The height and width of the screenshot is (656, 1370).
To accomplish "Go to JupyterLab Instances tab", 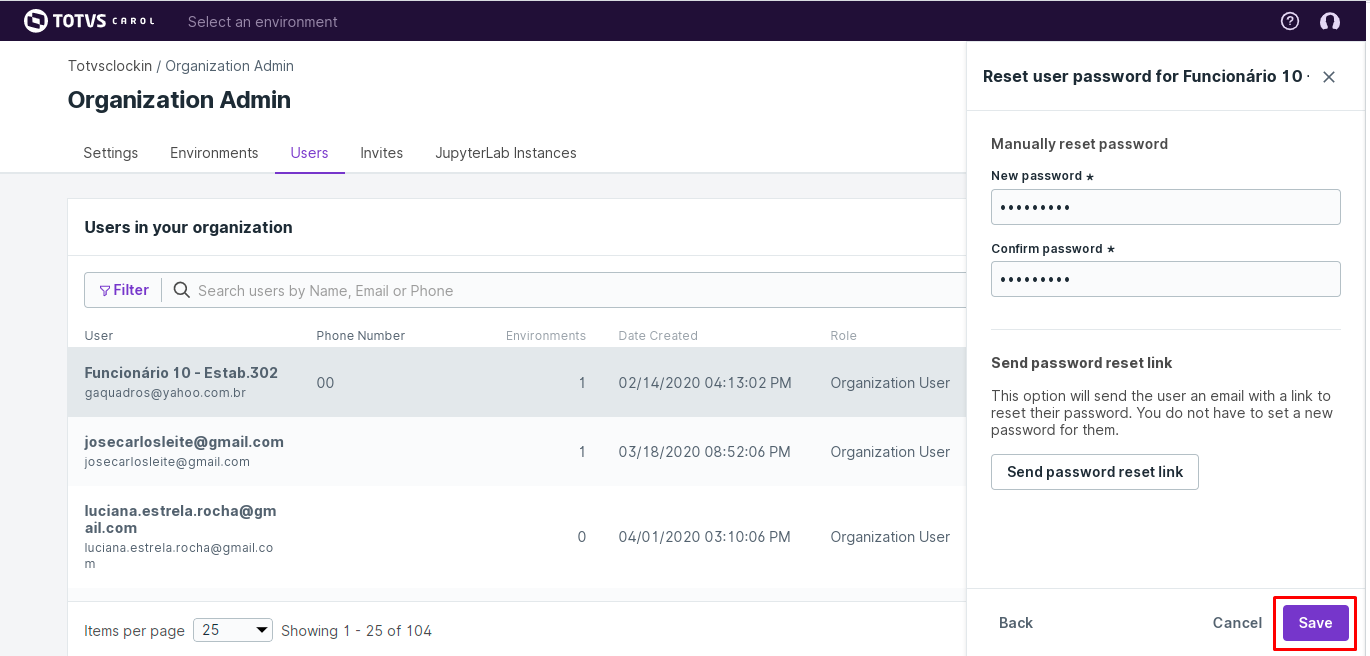I will [506, 153].
